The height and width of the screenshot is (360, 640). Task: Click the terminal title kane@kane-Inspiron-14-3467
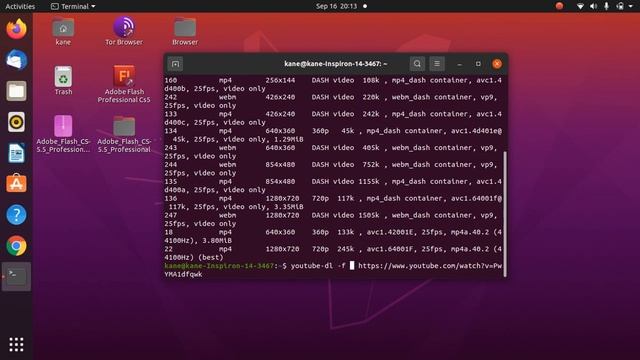336,64
